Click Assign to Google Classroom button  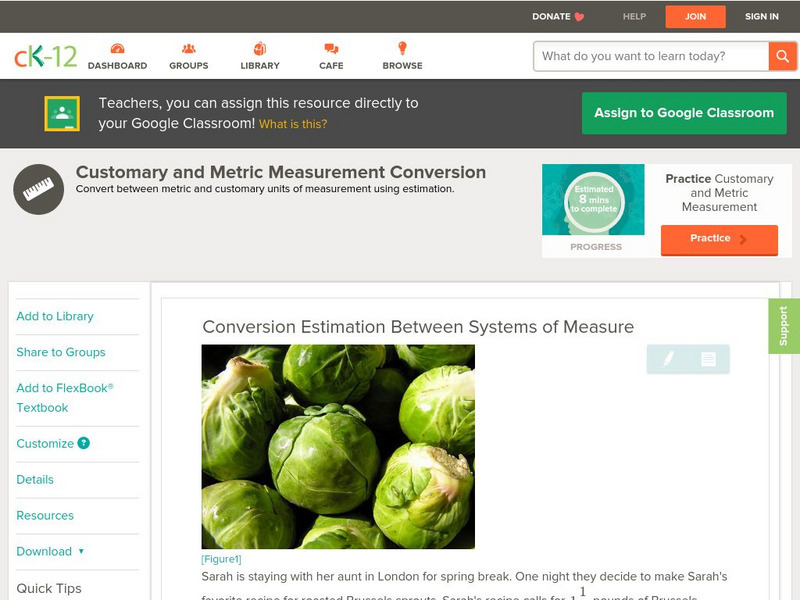pyautogui.click(x=684, y=113)
